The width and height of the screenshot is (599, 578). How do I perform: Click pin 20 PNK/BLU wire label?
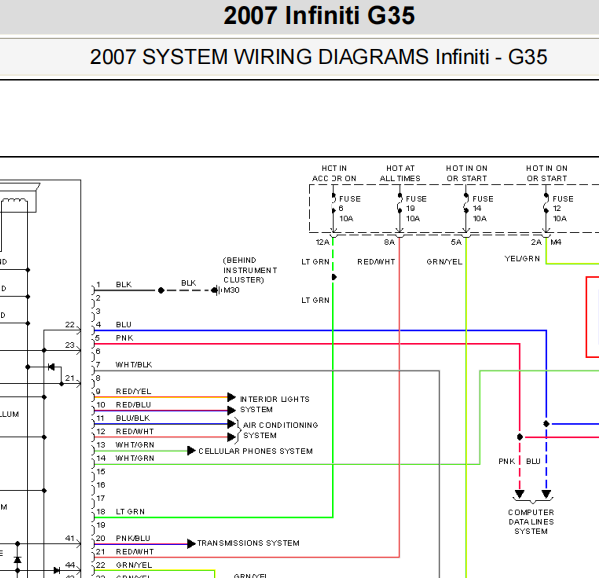pyautogui.click(x=133, y=539)
